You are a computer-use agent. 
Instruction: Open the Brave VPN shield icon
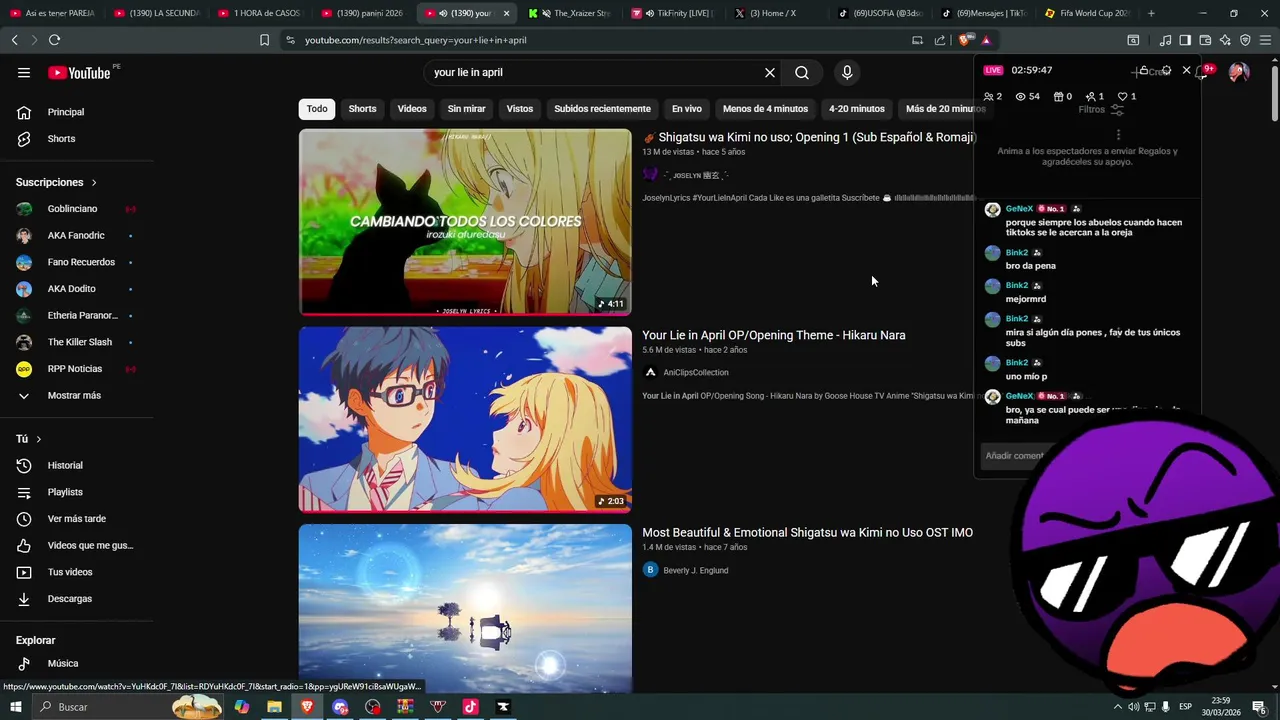1245,40
